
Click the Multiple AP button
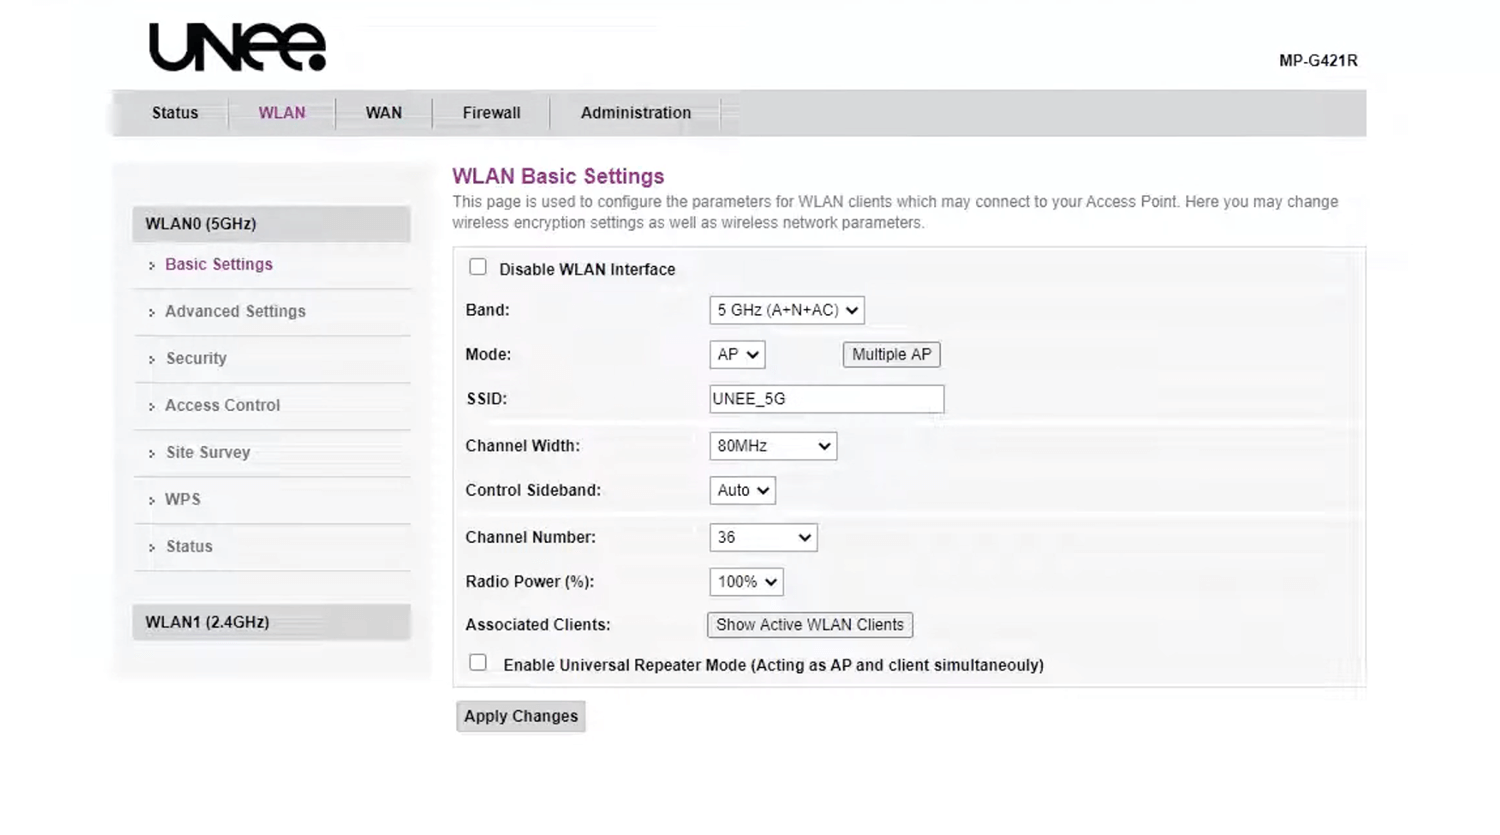coord(891,355)
